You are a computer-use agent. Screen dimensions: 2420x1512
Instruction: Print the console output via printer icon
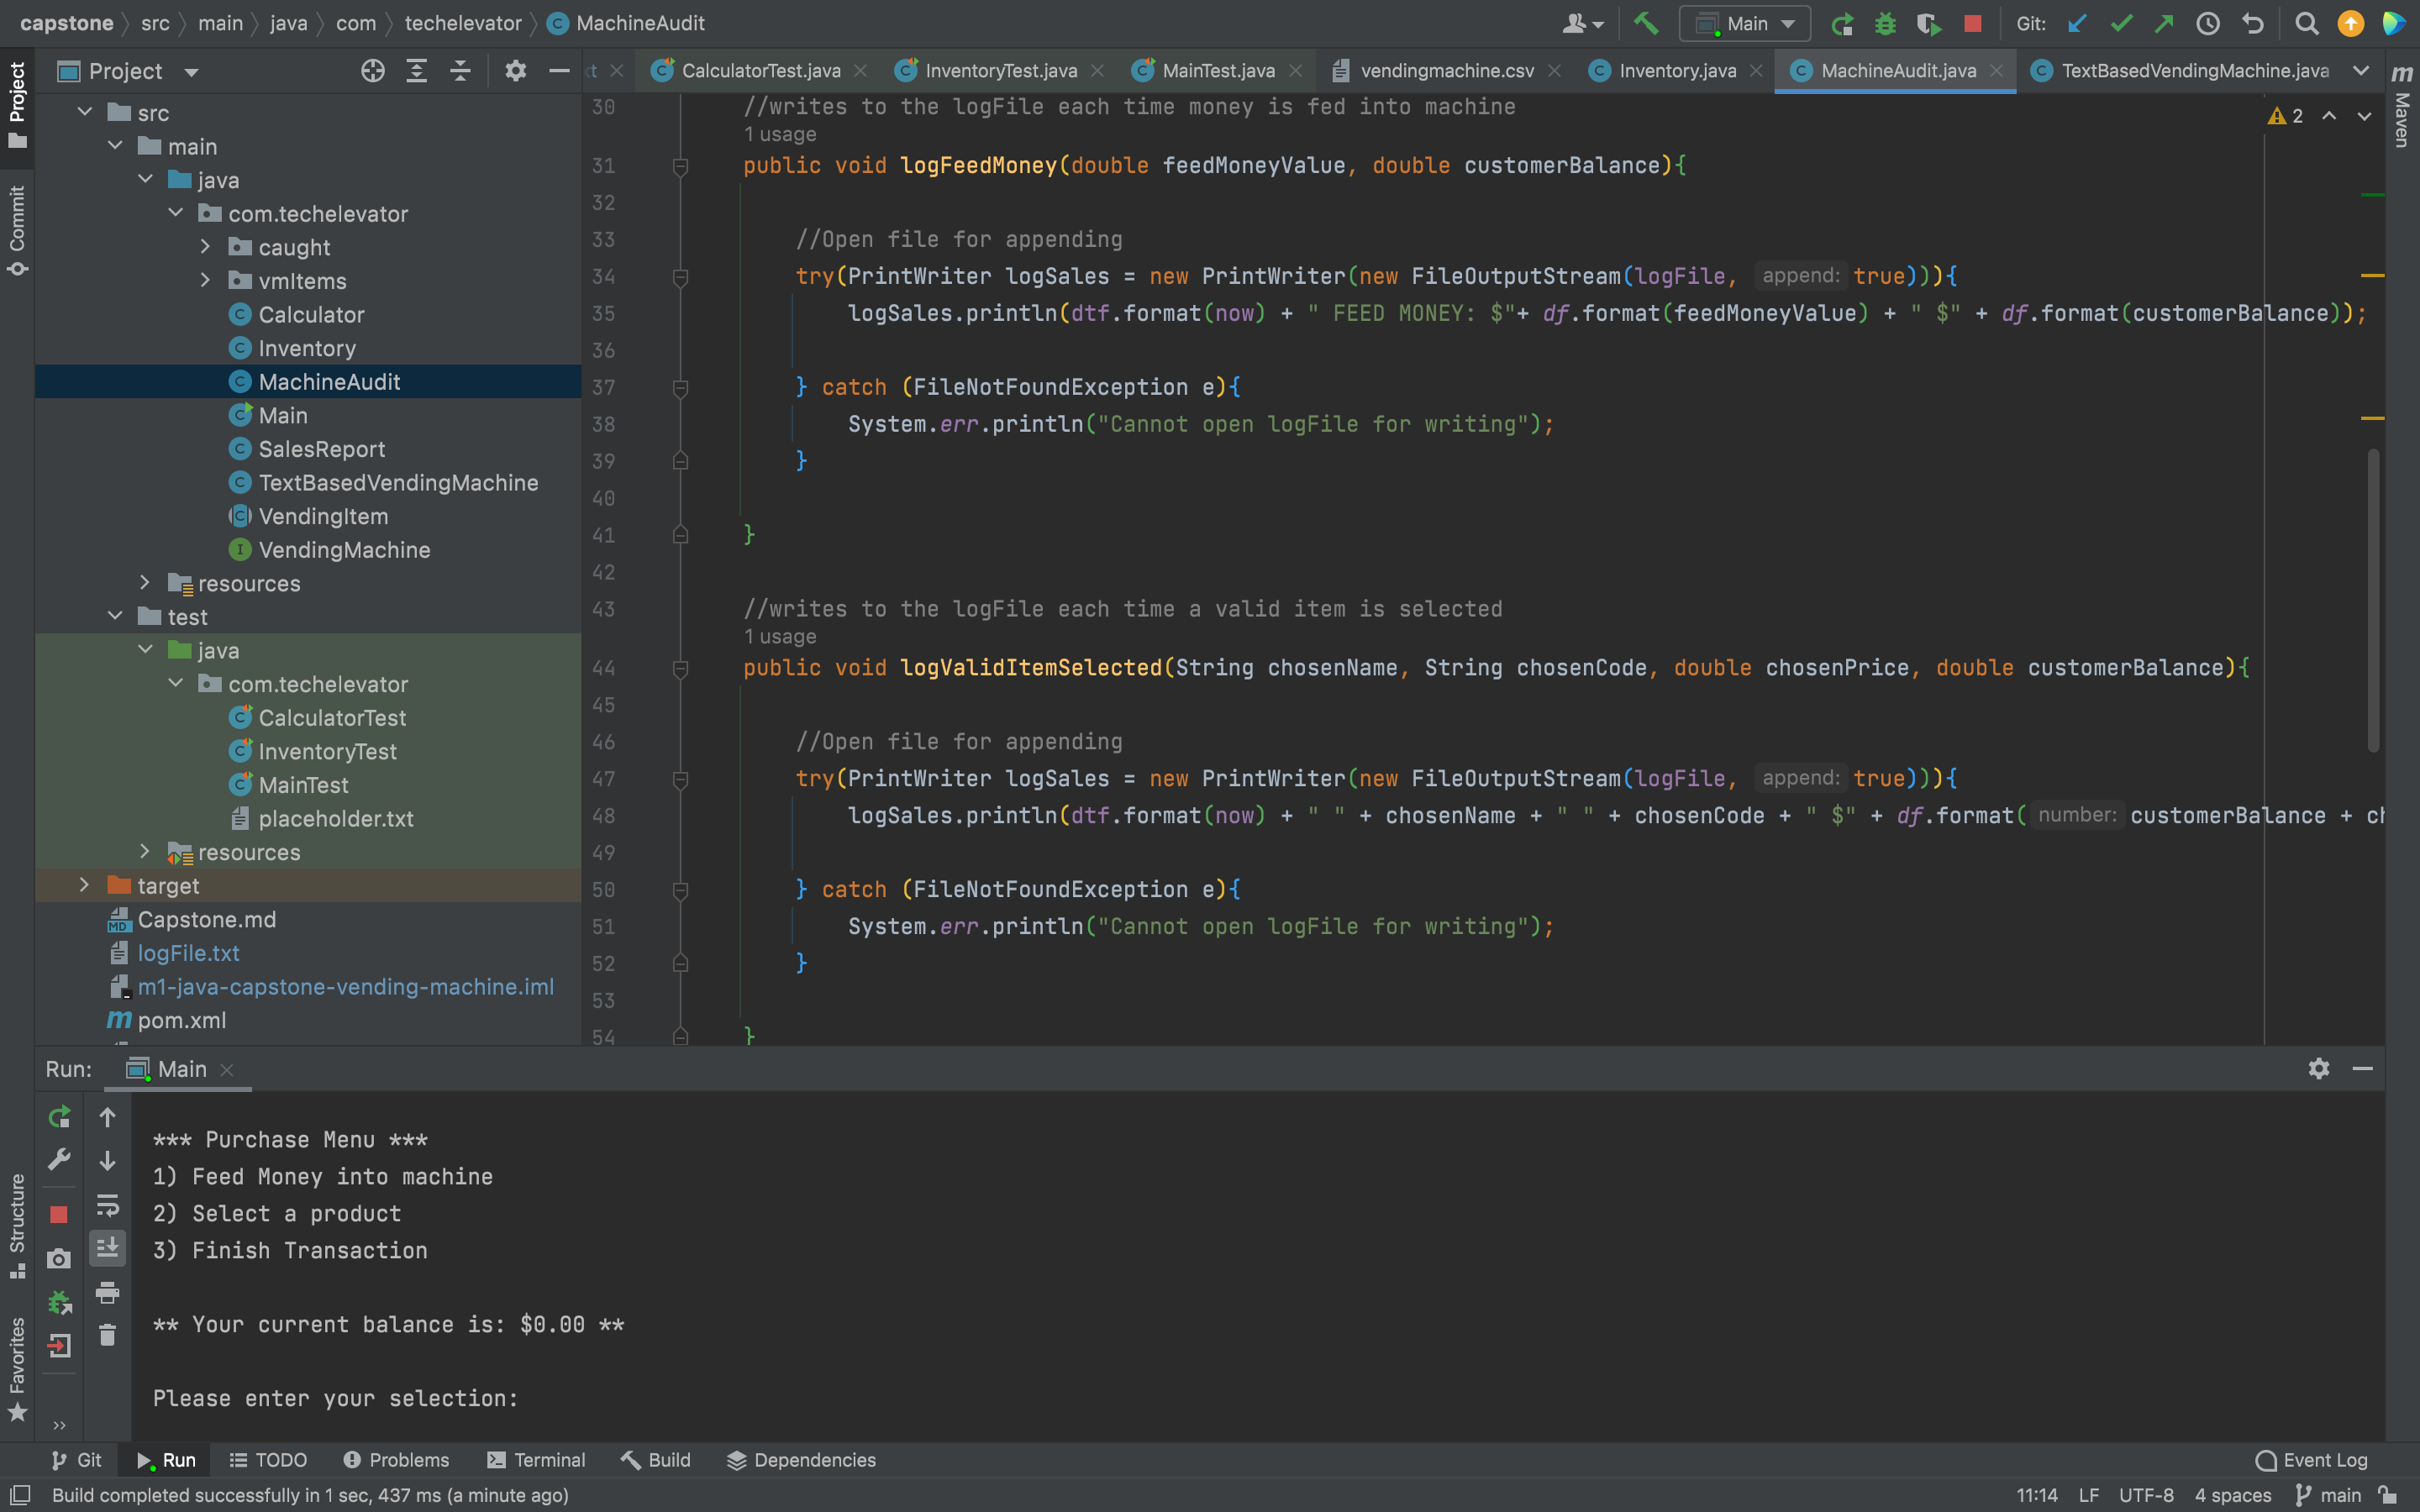[108, 1292]
